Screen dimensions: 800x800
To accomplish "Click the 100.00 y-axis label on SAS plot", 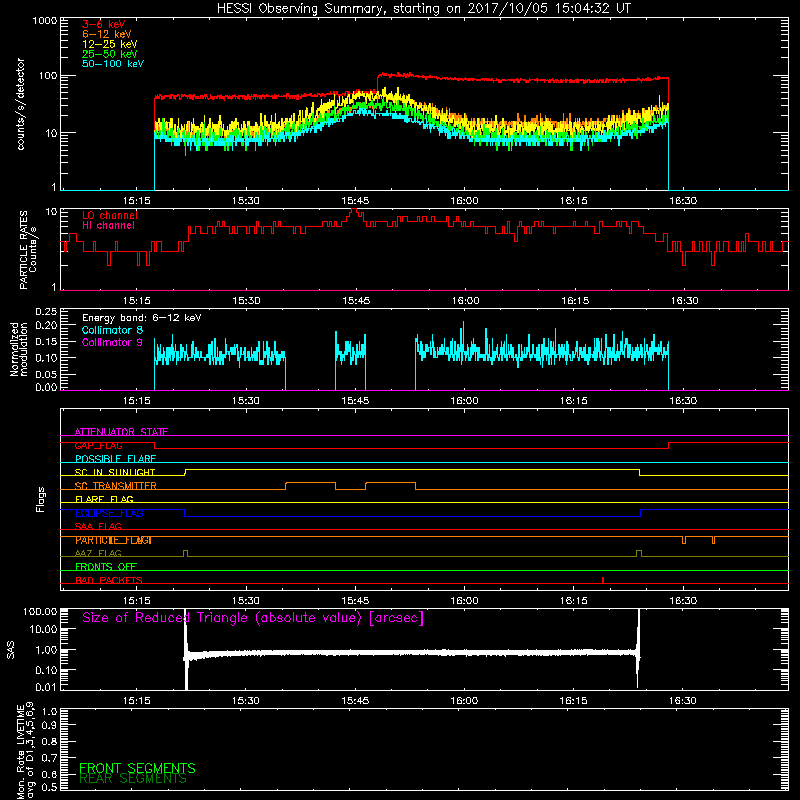I will (x=40, y=611).
